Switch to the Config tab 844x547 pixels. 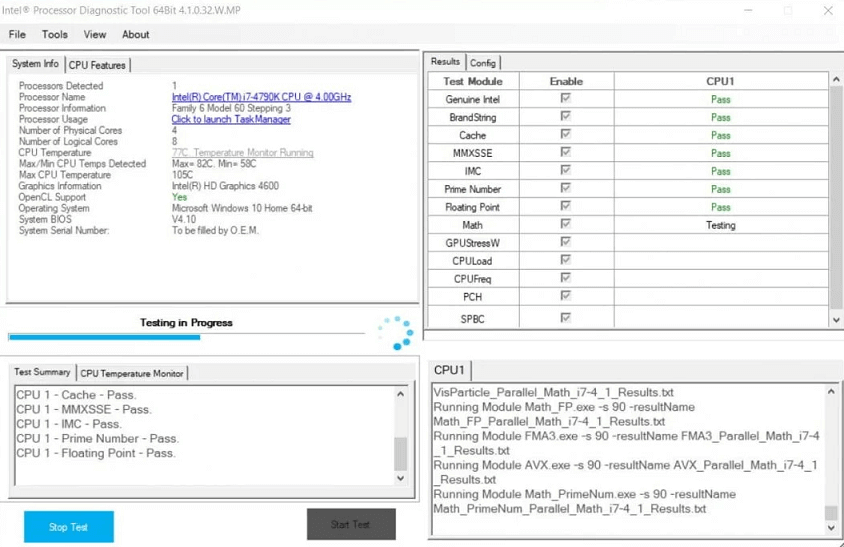[483, 62]
